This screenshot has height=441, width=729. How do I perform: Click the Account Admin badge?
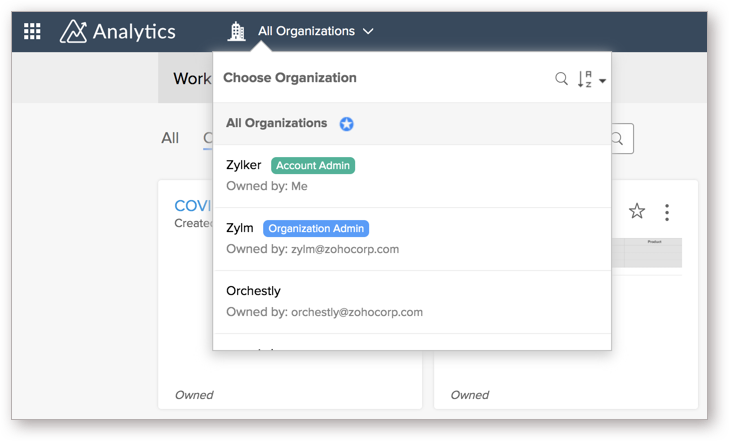[x=313, y=165]
